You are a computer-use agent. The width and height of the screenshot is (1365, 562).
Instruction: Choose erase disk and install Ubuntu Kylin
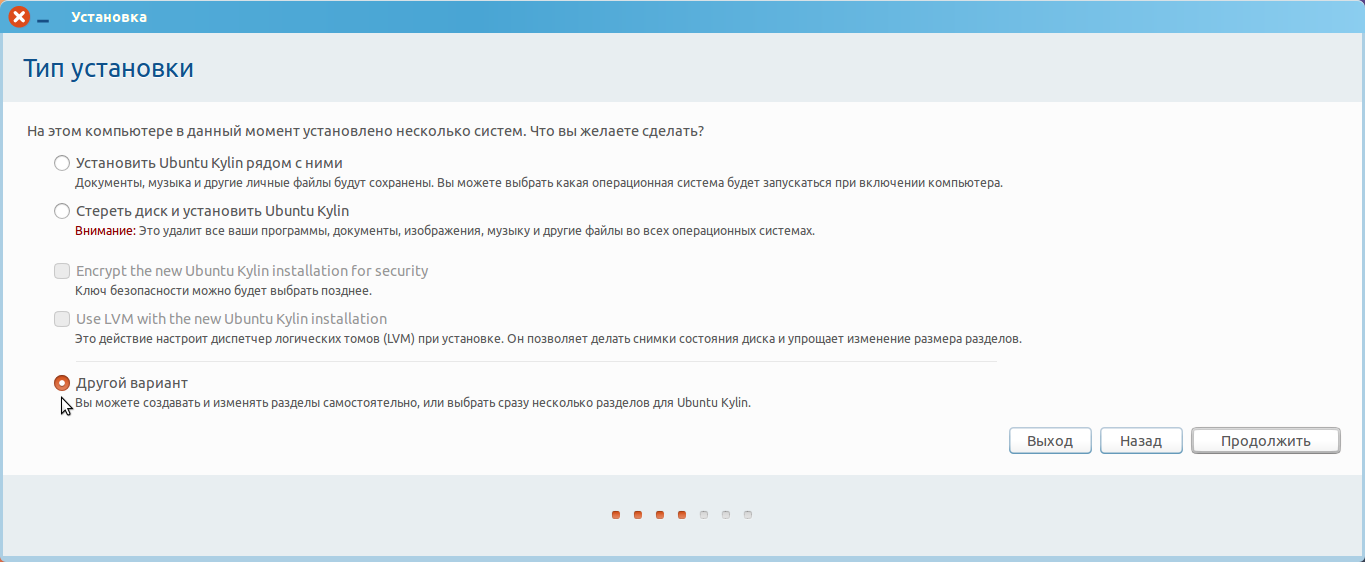[62, 211]
